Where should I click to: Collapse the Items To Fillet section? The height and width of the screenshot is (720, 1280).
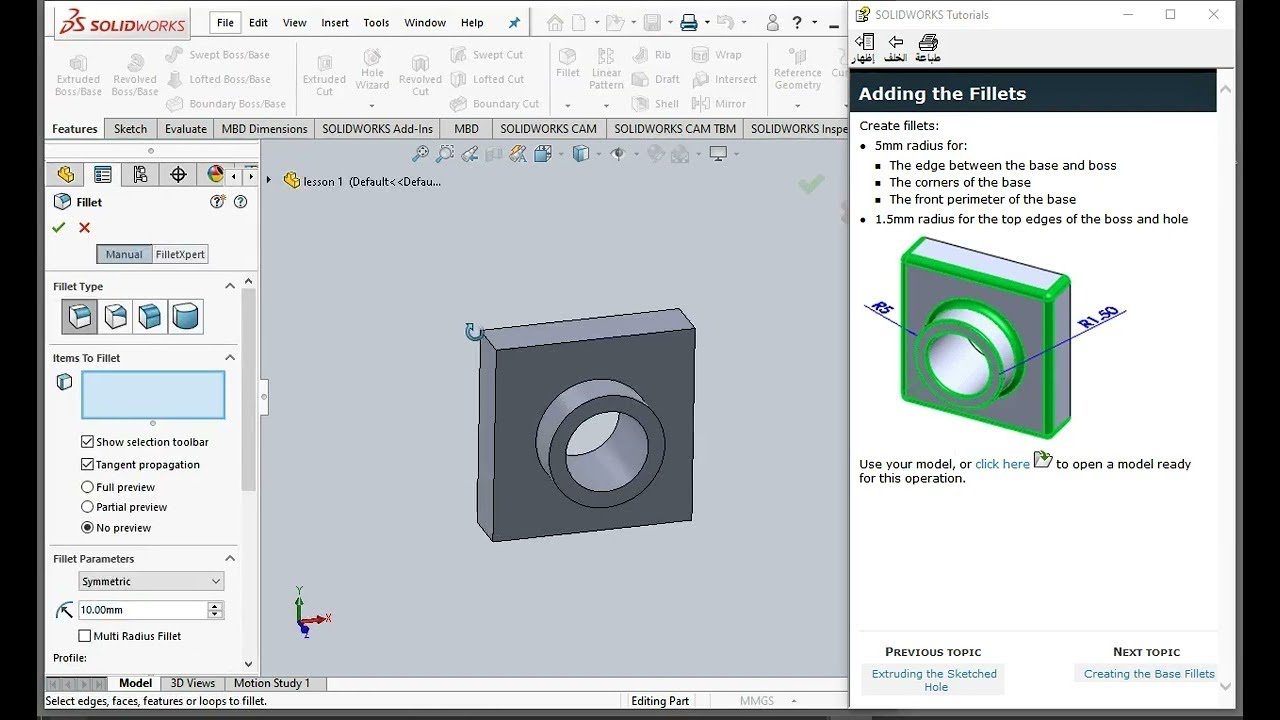pos(230,358)
